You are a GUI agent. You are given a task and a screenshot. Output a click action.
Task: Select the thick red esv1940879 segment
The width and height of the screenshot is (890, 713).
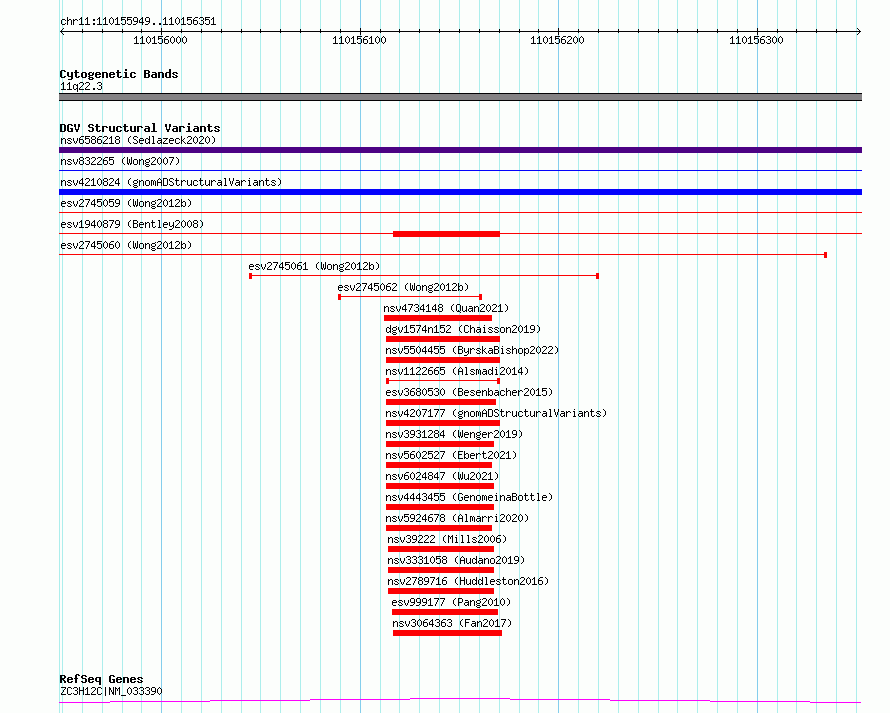pyautogui.click(x=446, y=234)
